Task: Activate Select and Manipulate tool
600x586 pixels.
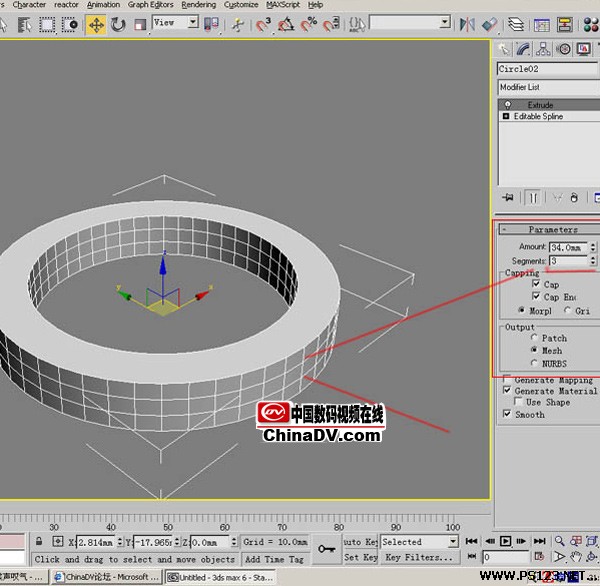Action: click(x=238, y=25)
